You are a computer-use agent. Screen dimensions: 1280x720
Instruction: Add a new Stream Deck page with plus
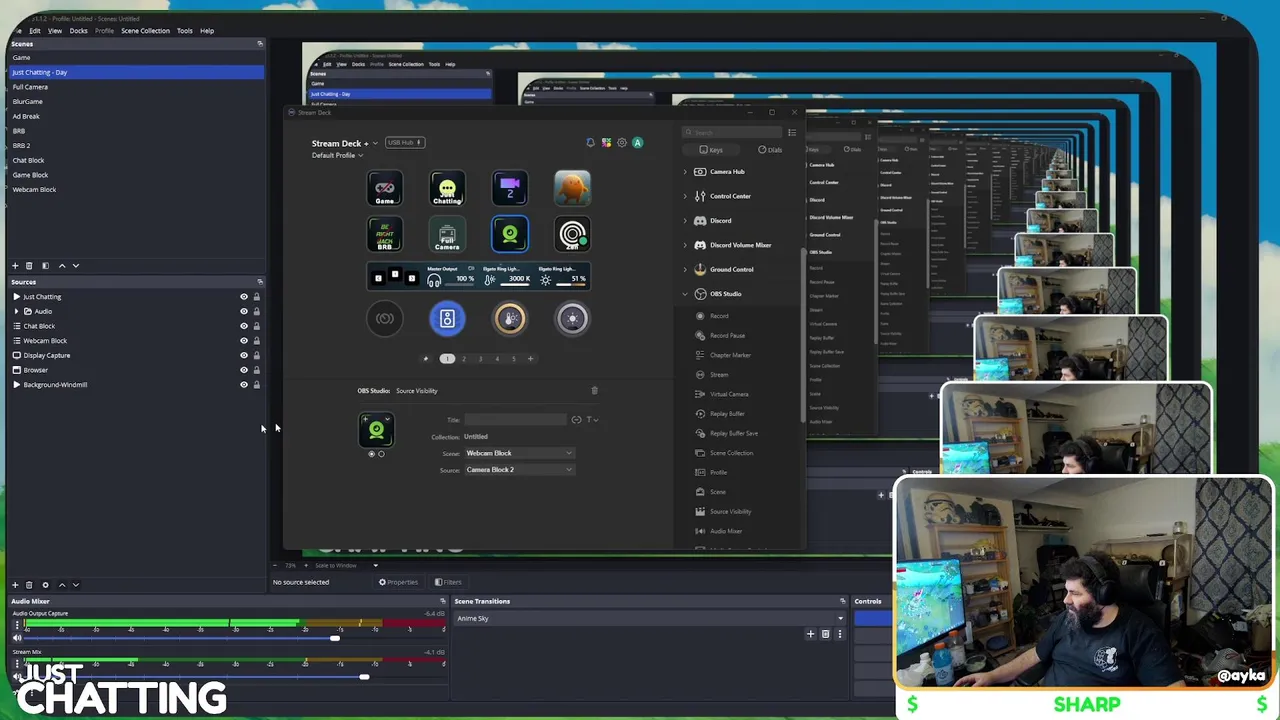[x=531, y=359]
